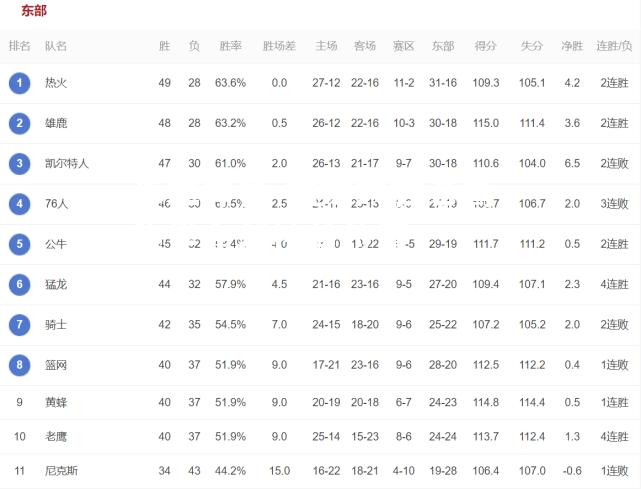The width and height of the screenshot is (641, 489).
Task: Sort by the 胜率 column header
Action: [x=231, y=46]
